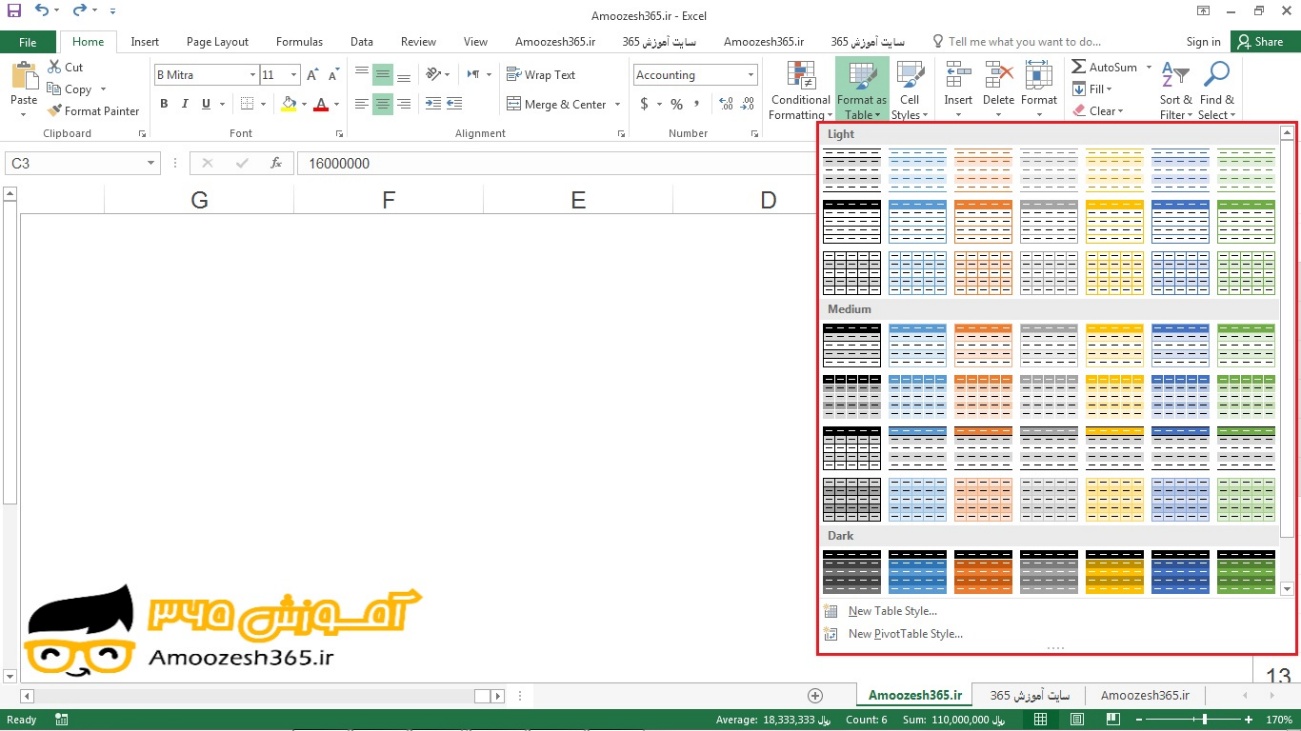1301x731 pixels.
Task: Switch to the Data tab
Action: 362,42
